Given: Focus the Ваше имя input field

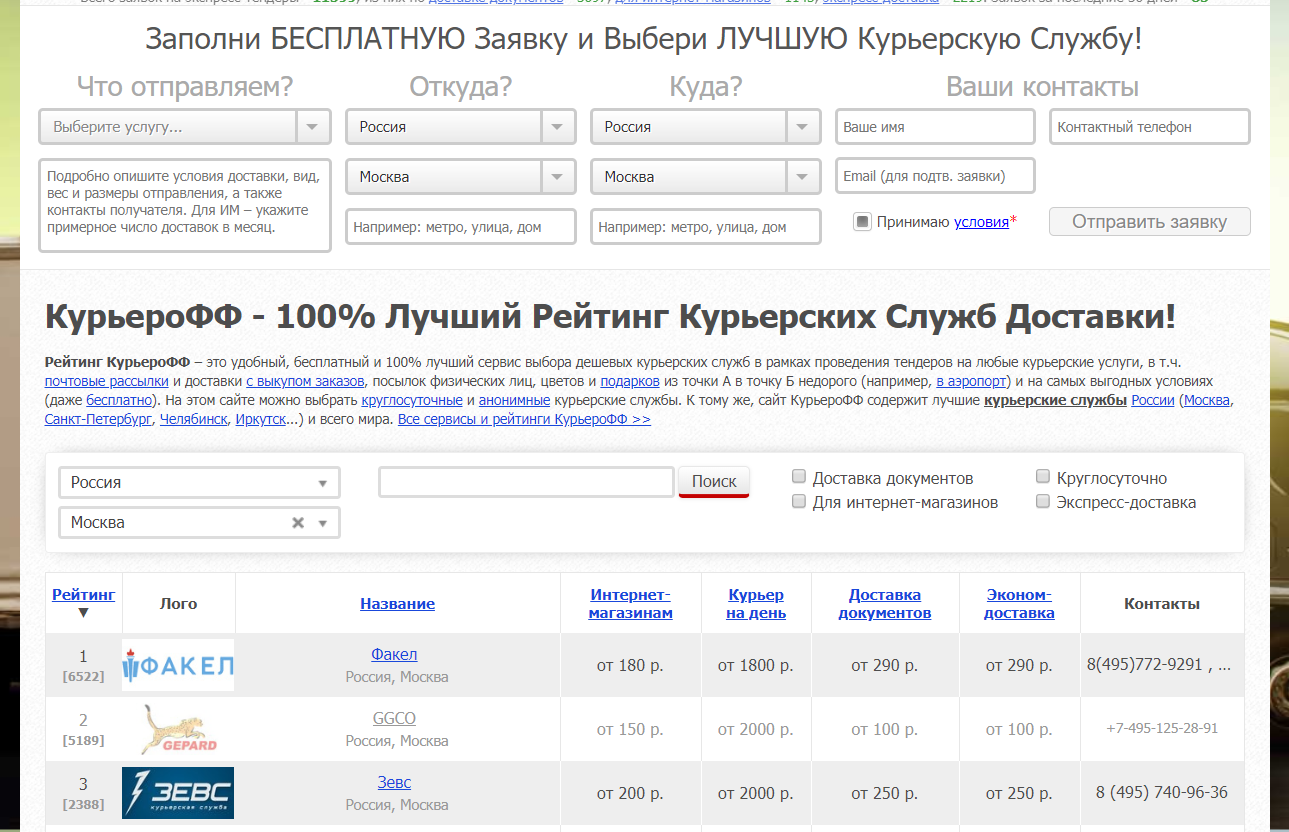Looking at the screenshot, I should point(935,127).
